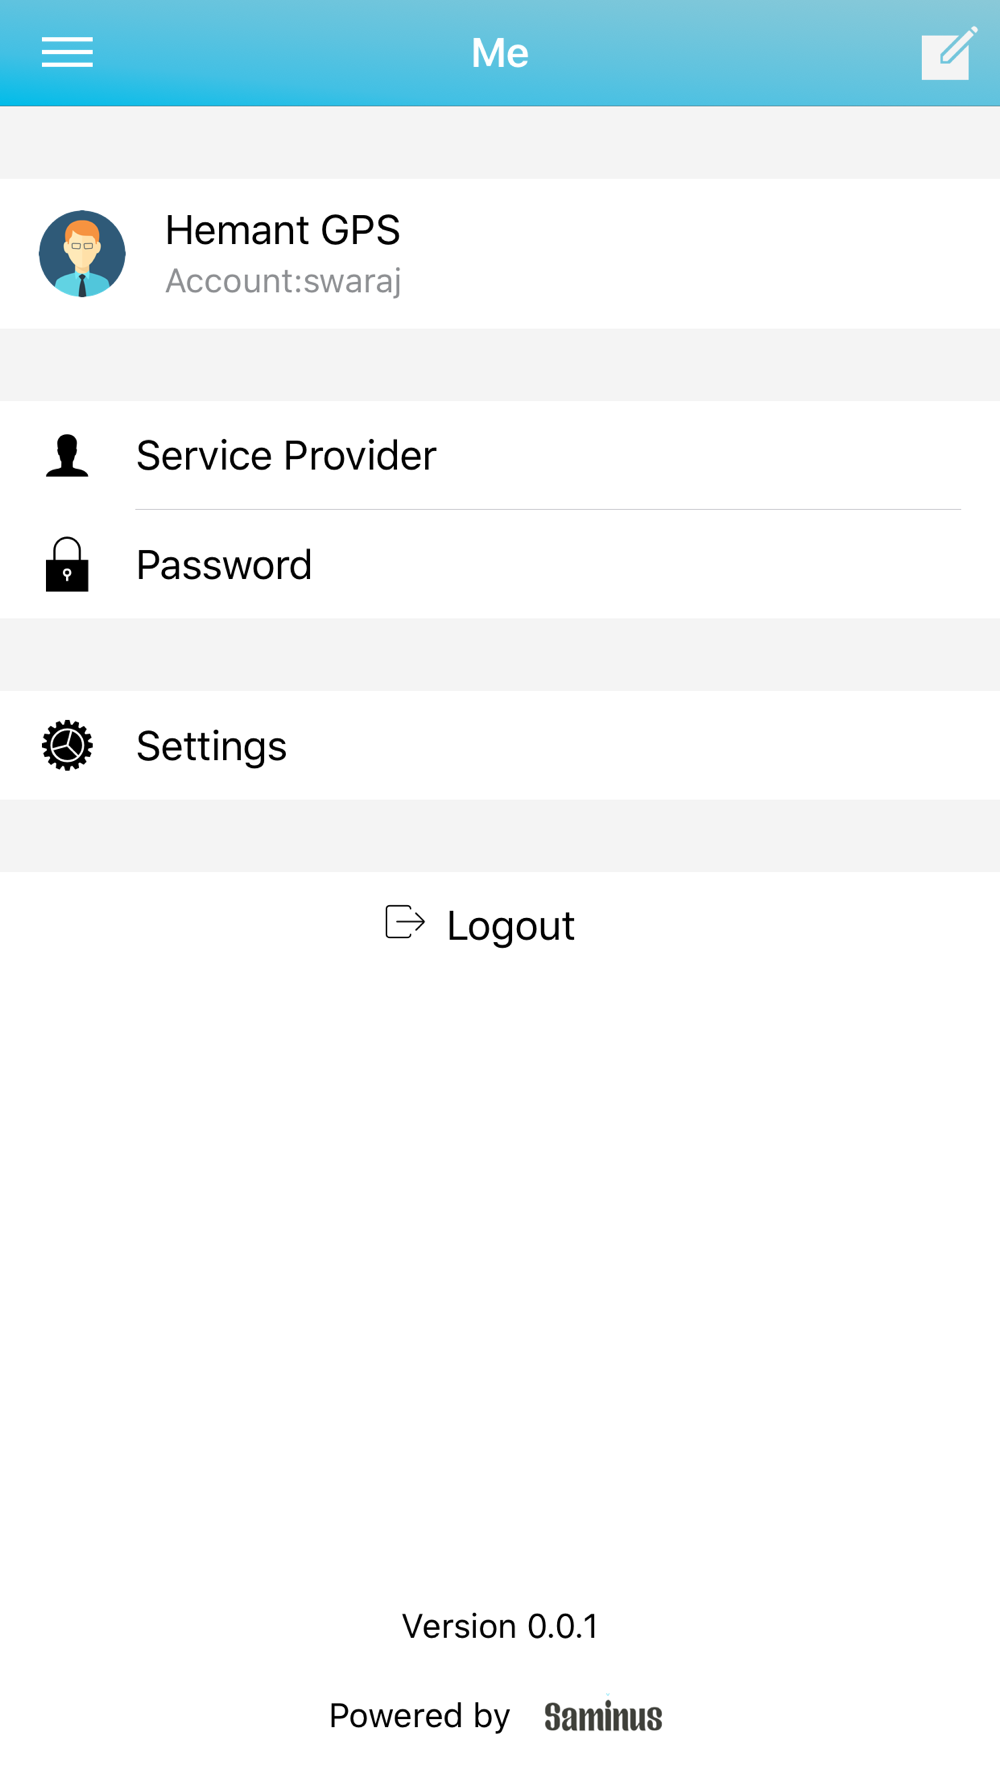Click the Service Provider person icon
Screen dimensions: 1000x1778
pos(67,455)
